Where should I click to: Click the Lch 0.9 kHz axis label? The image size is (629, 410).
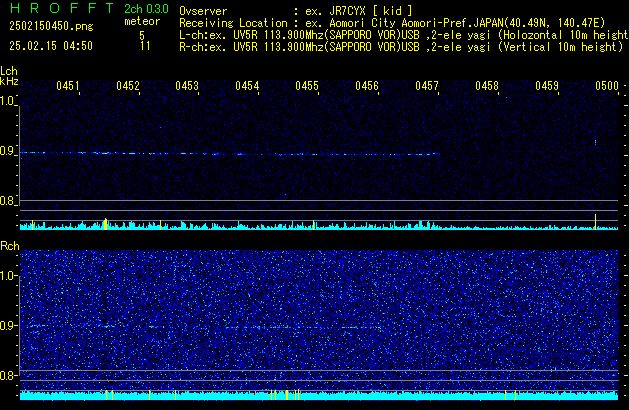(x=7, y=151)
